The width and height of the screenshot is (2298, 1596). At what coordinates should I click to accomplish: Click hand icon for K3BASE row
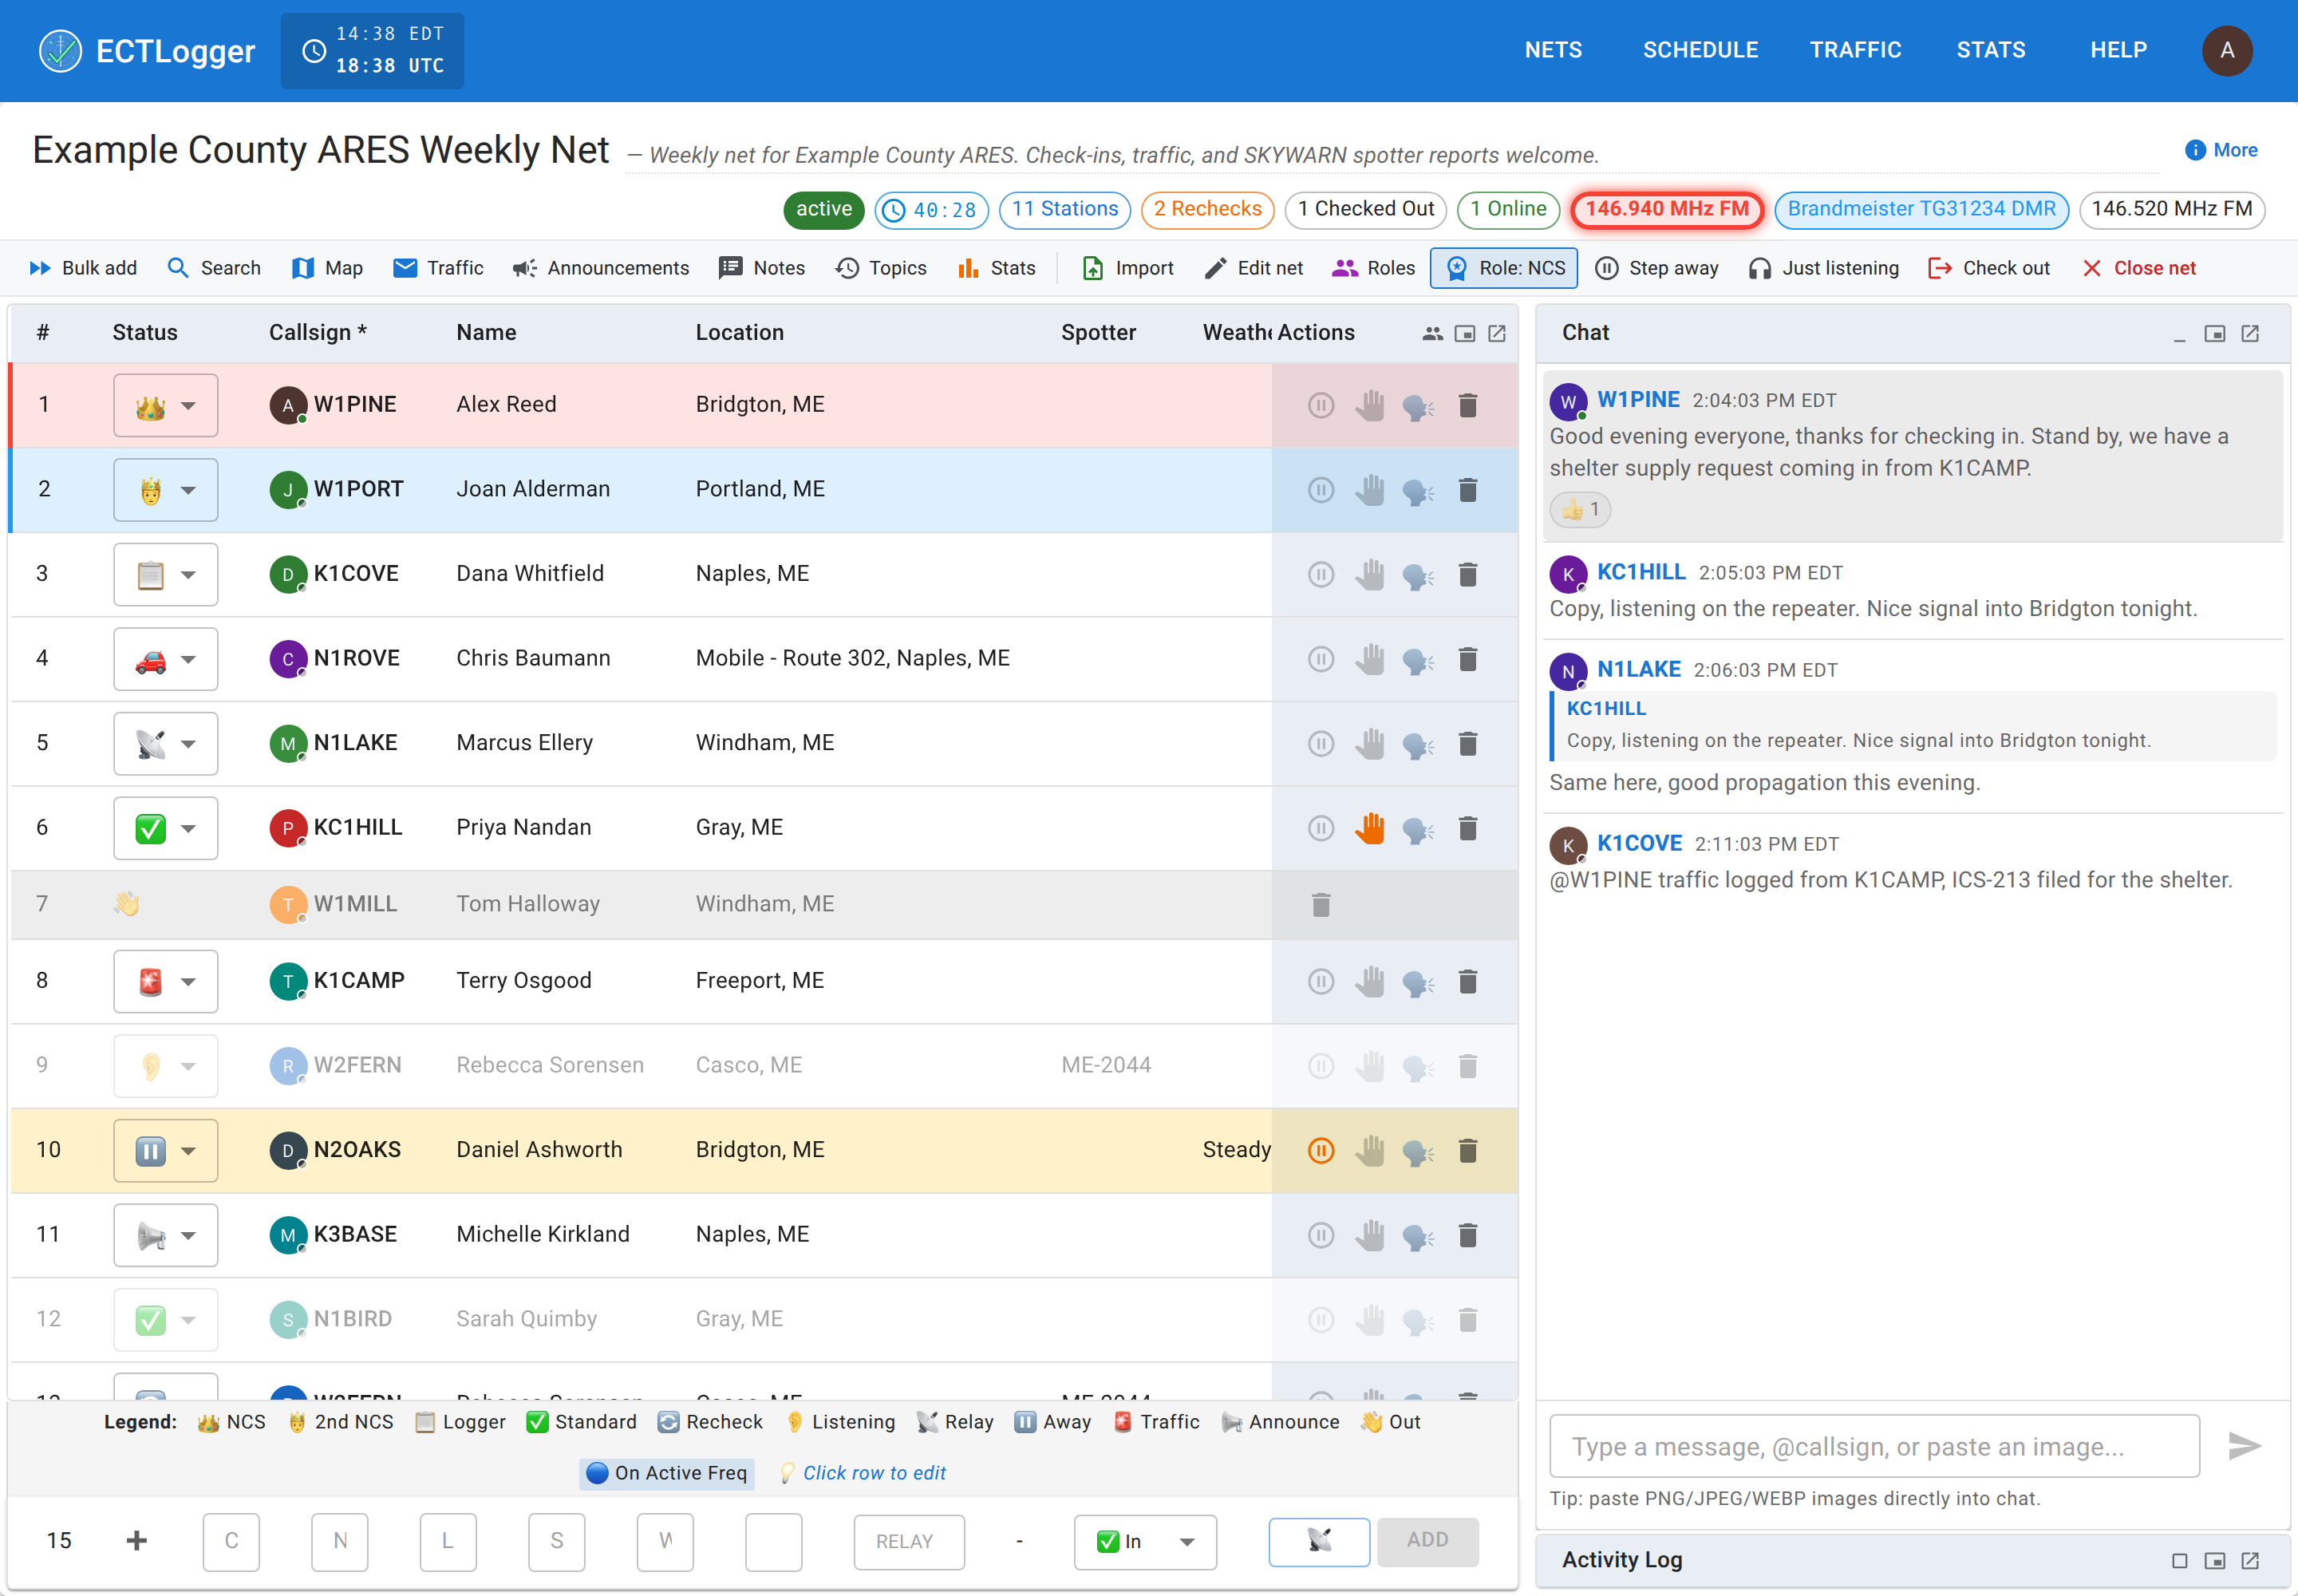(1370, 1235)
